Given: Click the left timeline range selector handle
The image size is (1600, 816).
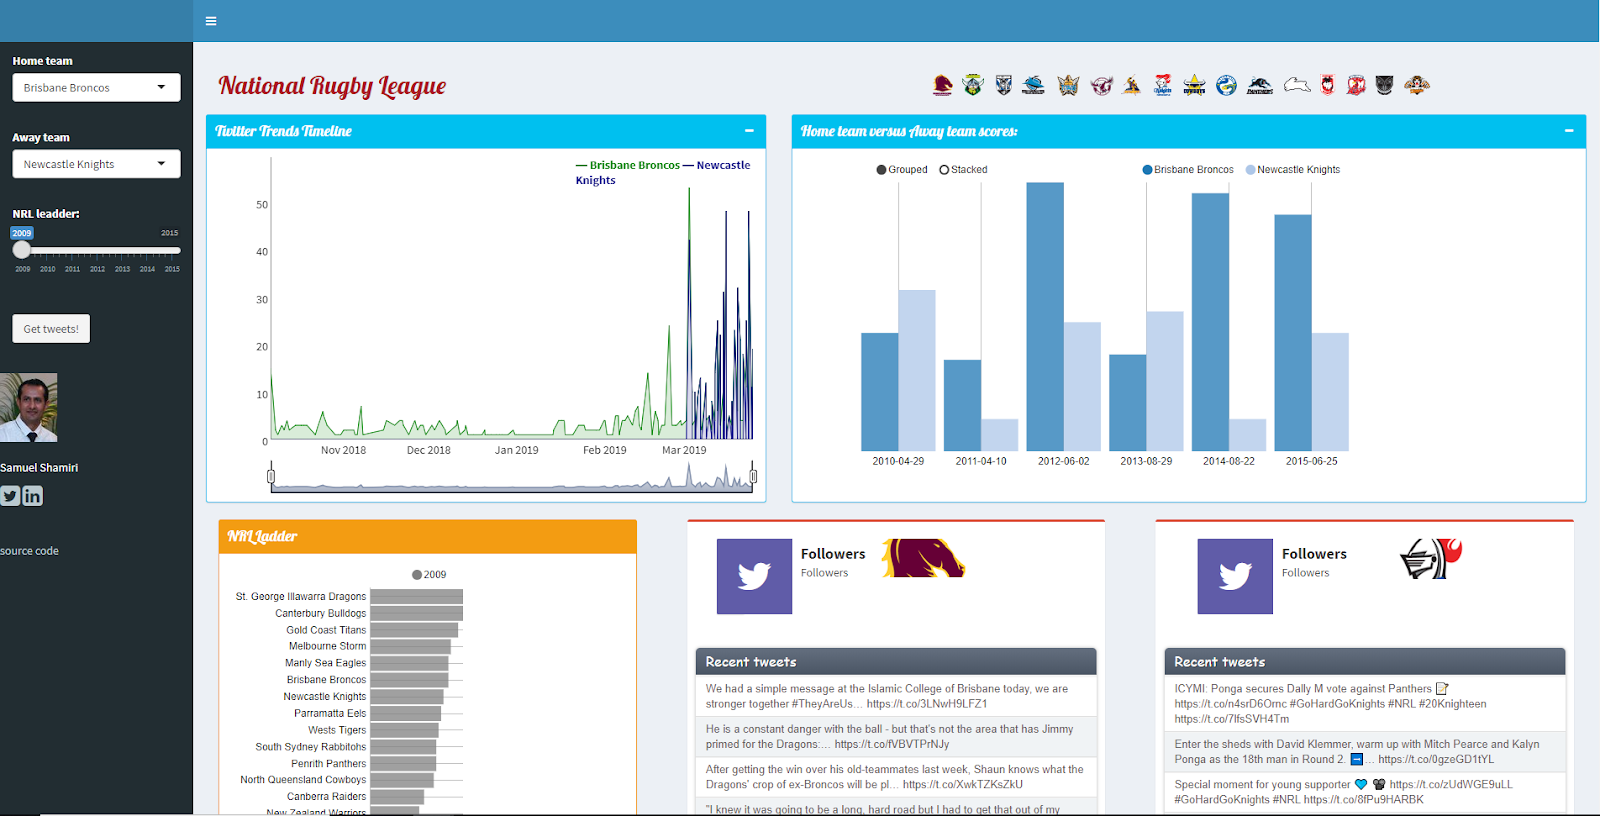Looking at the screenshot, I should coord(271,476).
